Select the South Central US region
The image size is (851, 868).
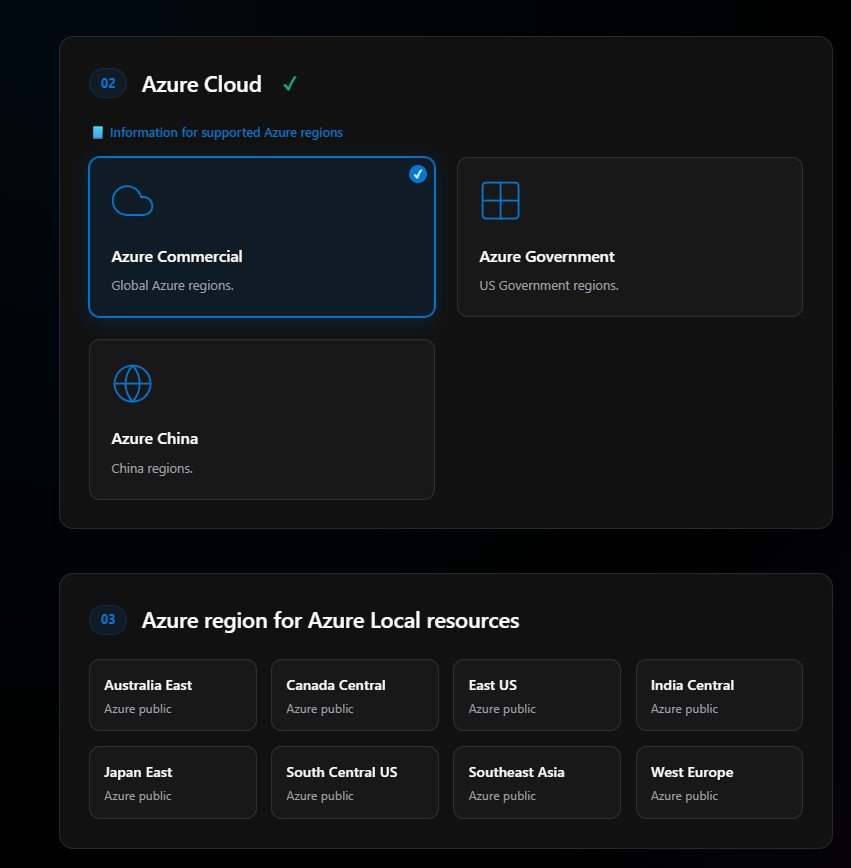pyautogui.click(x=354, y=782)
